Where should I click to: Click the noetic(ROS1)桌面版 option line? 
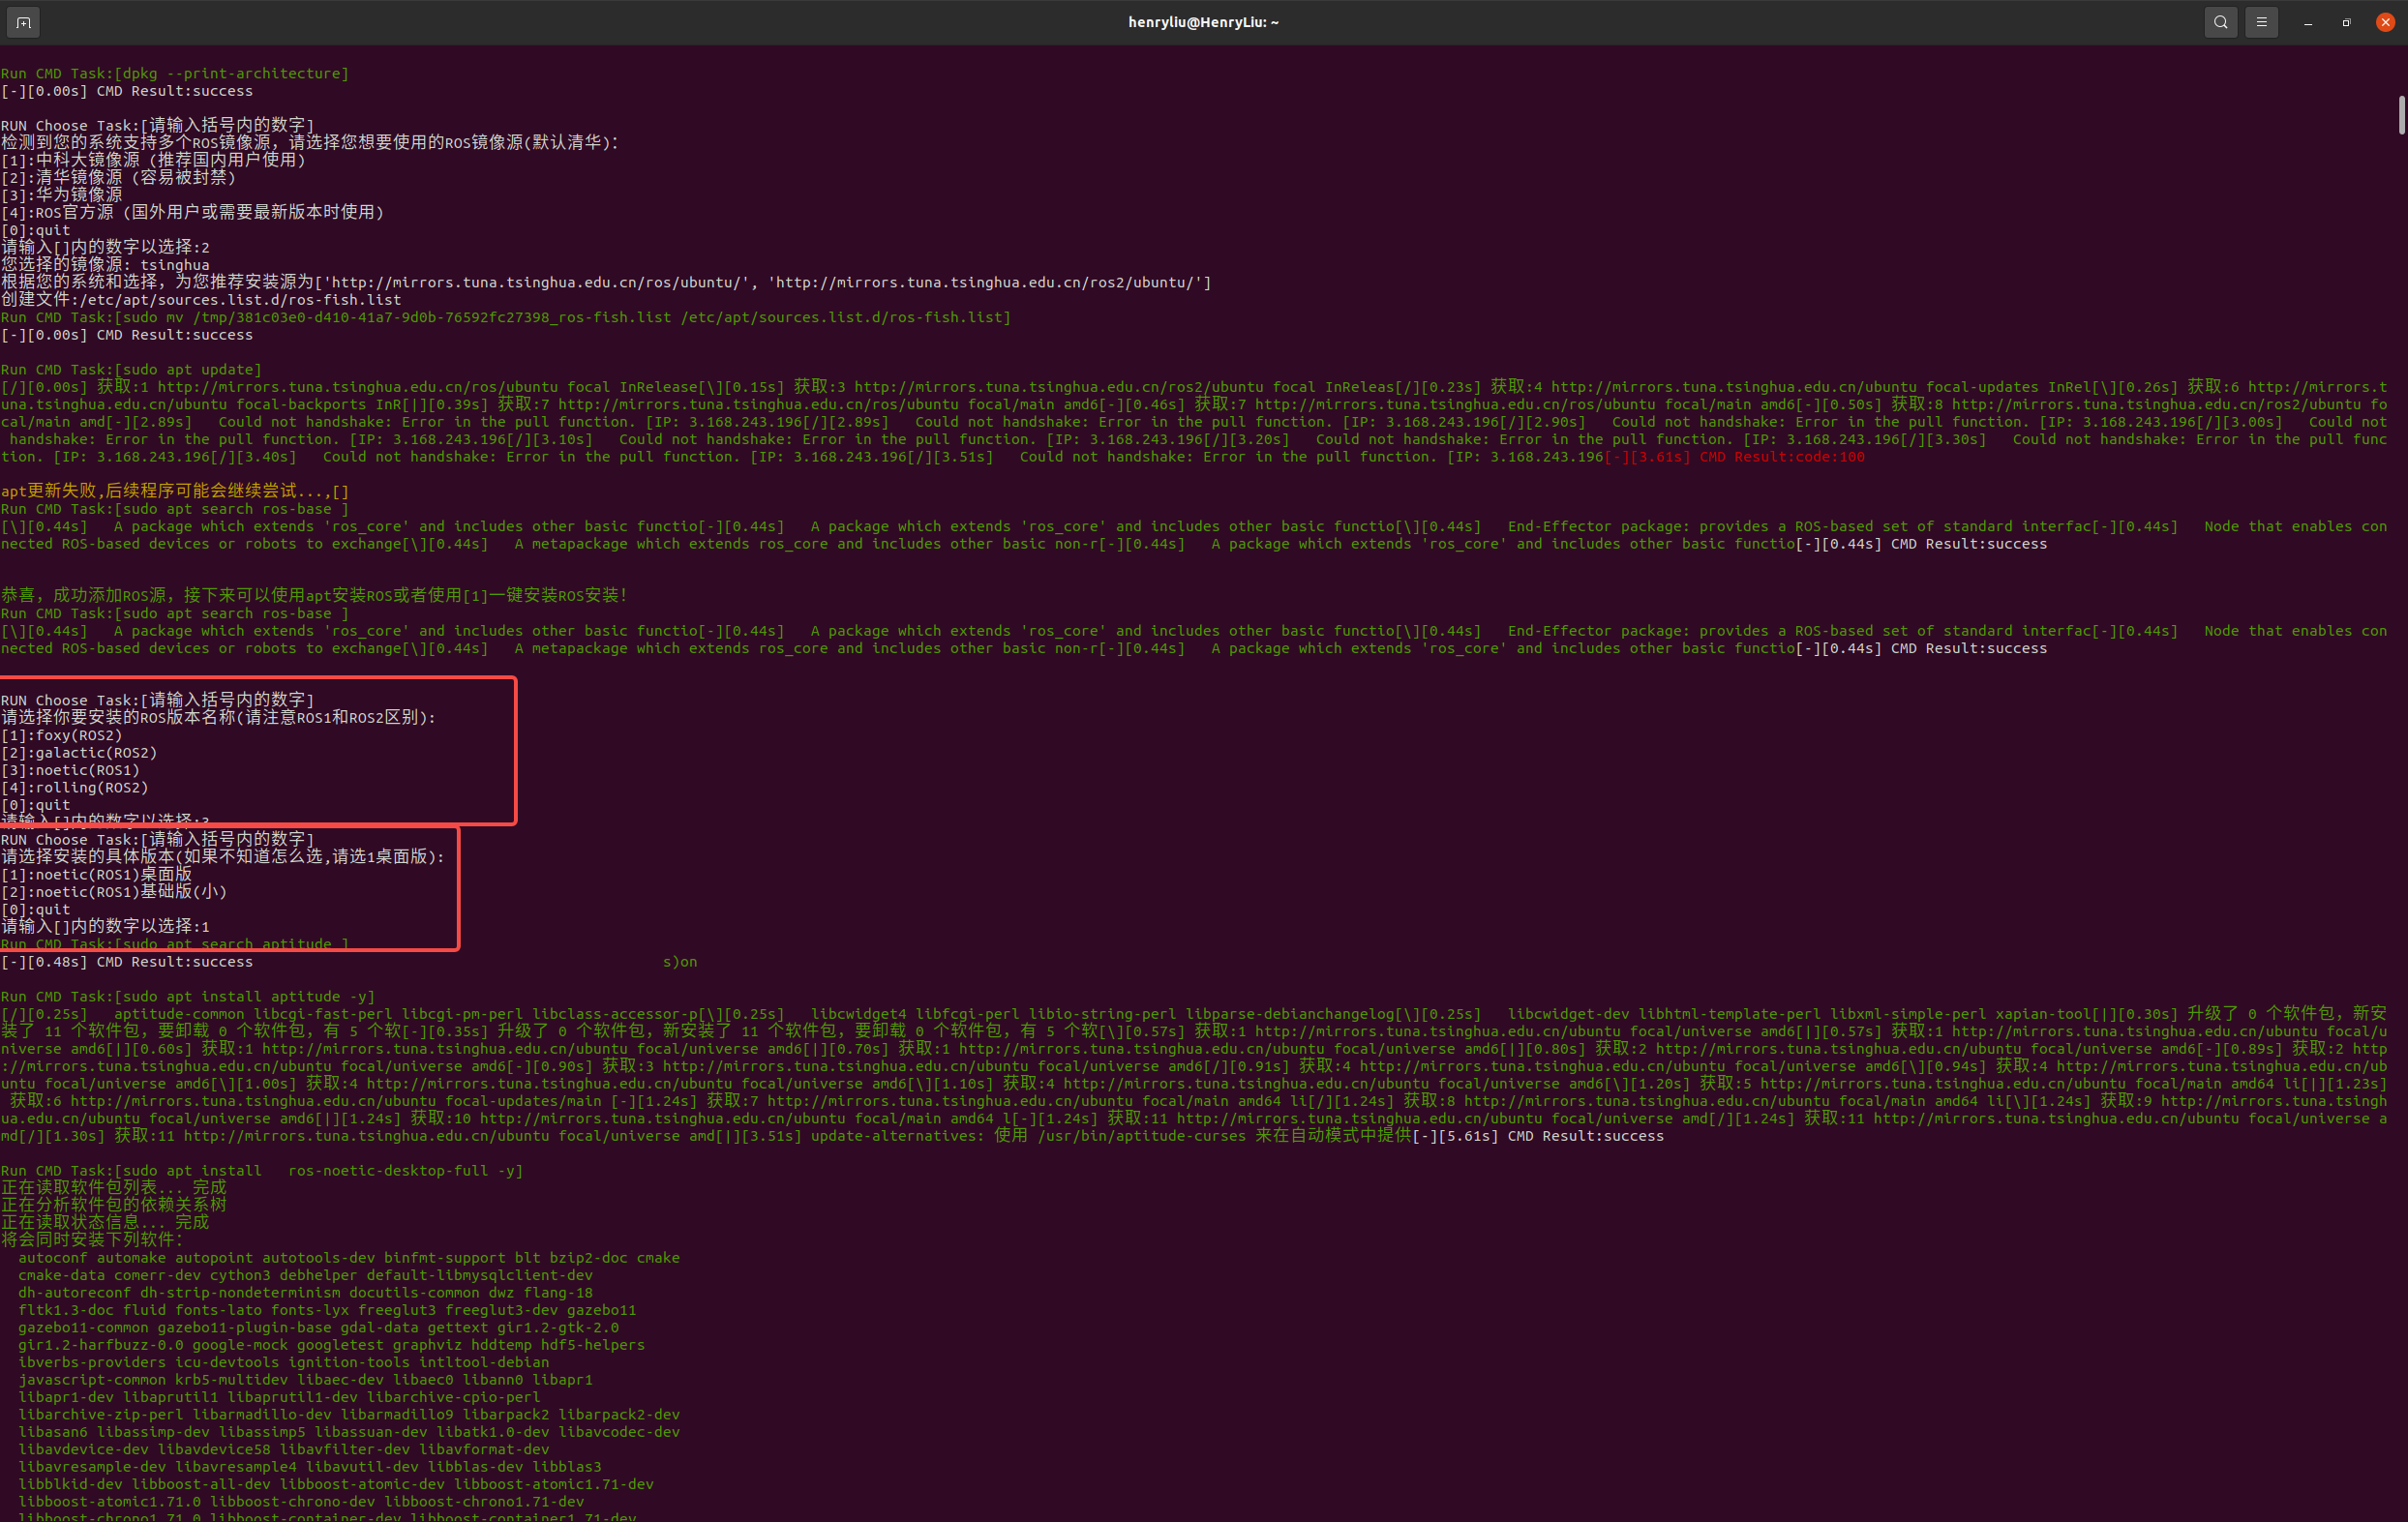(97, 874)
